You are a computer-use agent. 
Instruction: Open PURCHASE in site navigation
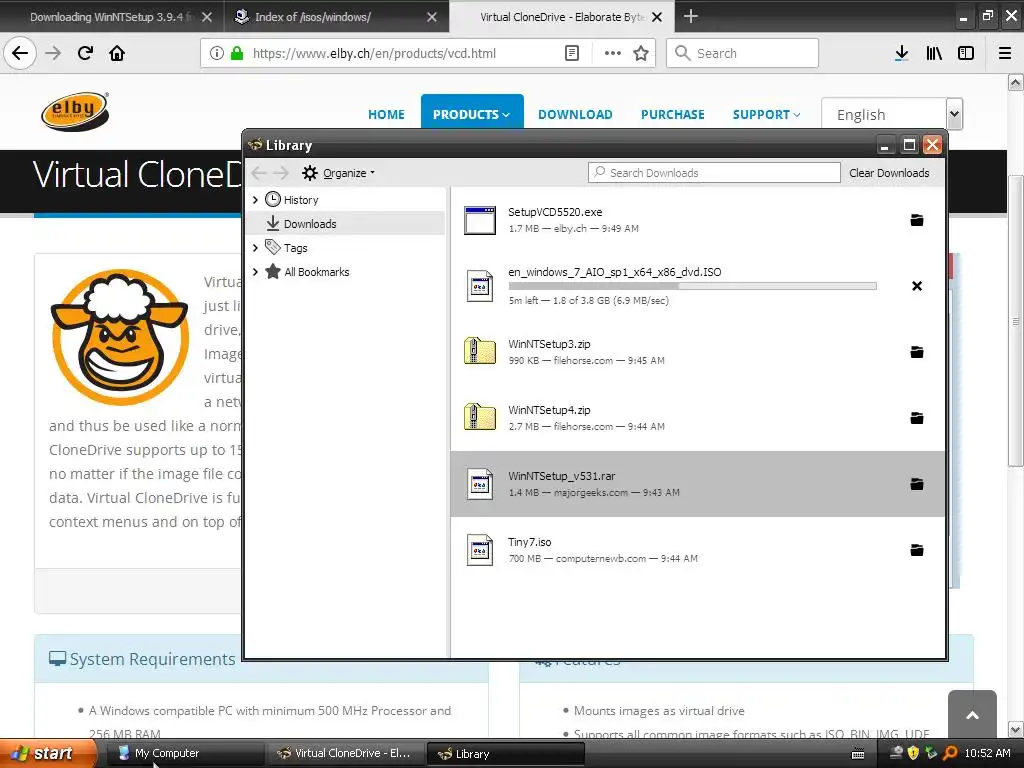[673, 114]
